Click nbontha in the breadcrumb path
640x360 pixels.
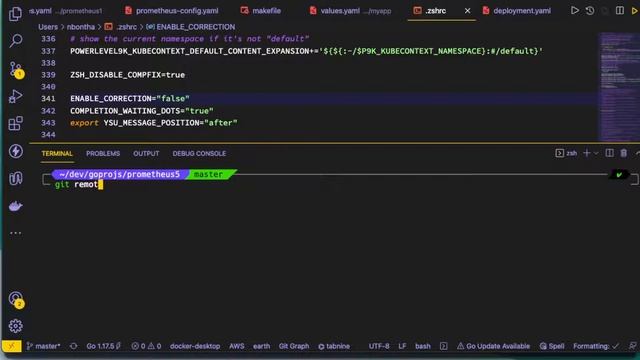pyautogui.click(x=80, y=27)
